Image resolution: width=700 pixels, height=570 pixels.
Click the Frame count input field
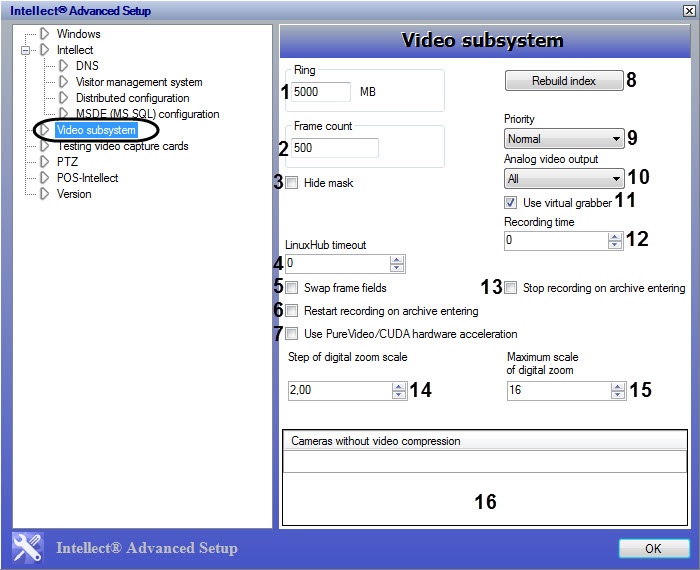click(x=335, y=148)
